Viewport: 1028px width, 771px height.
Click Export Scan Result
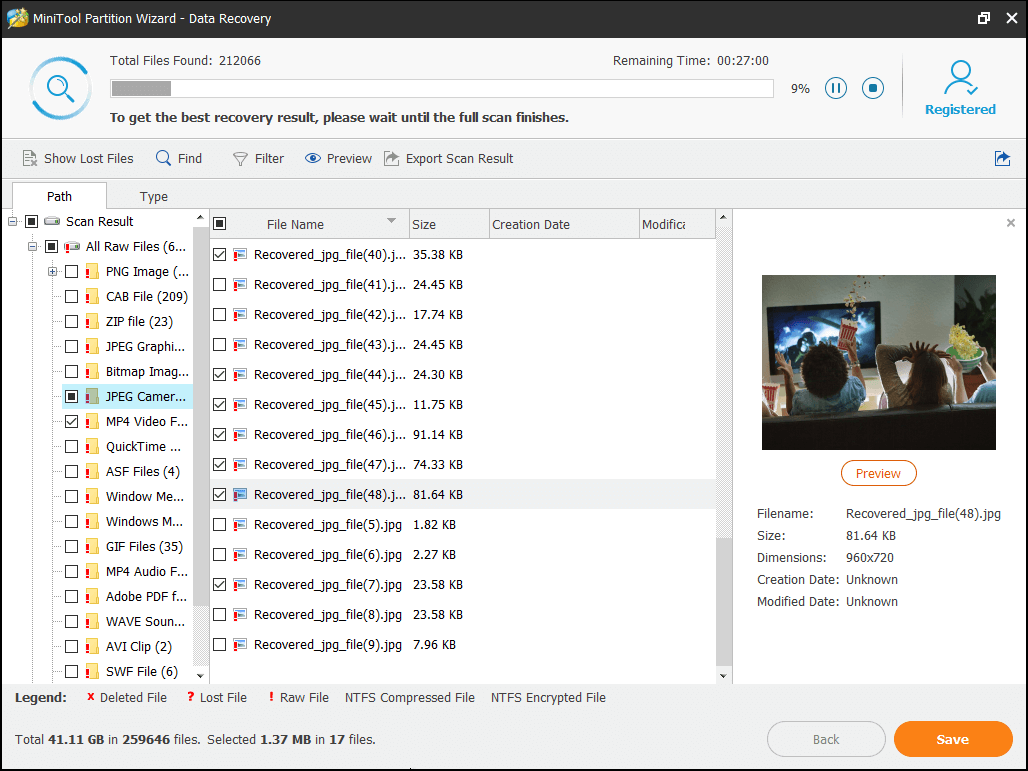point(448,159)
